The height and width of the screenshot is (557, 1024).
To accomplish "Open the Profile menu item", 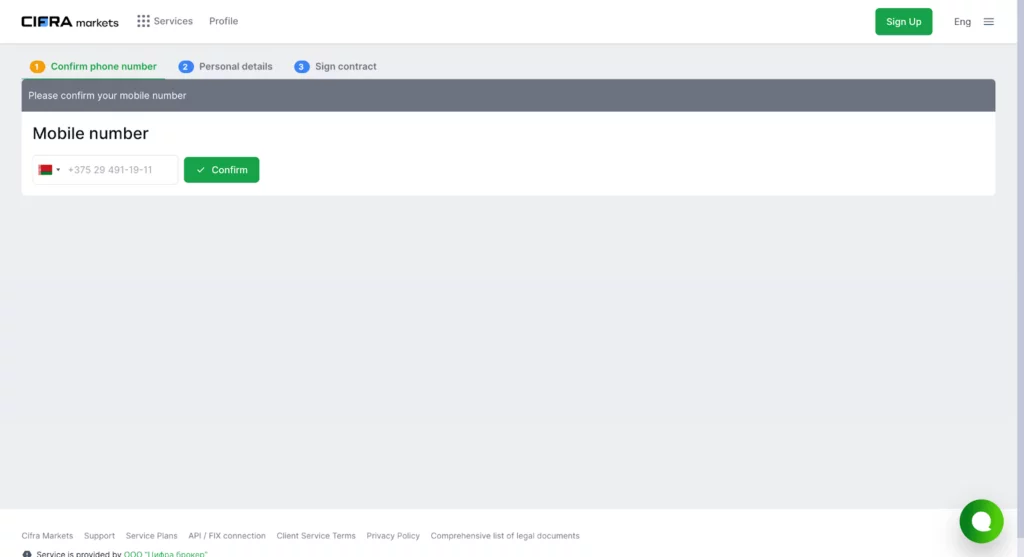I will pos(223,21).
